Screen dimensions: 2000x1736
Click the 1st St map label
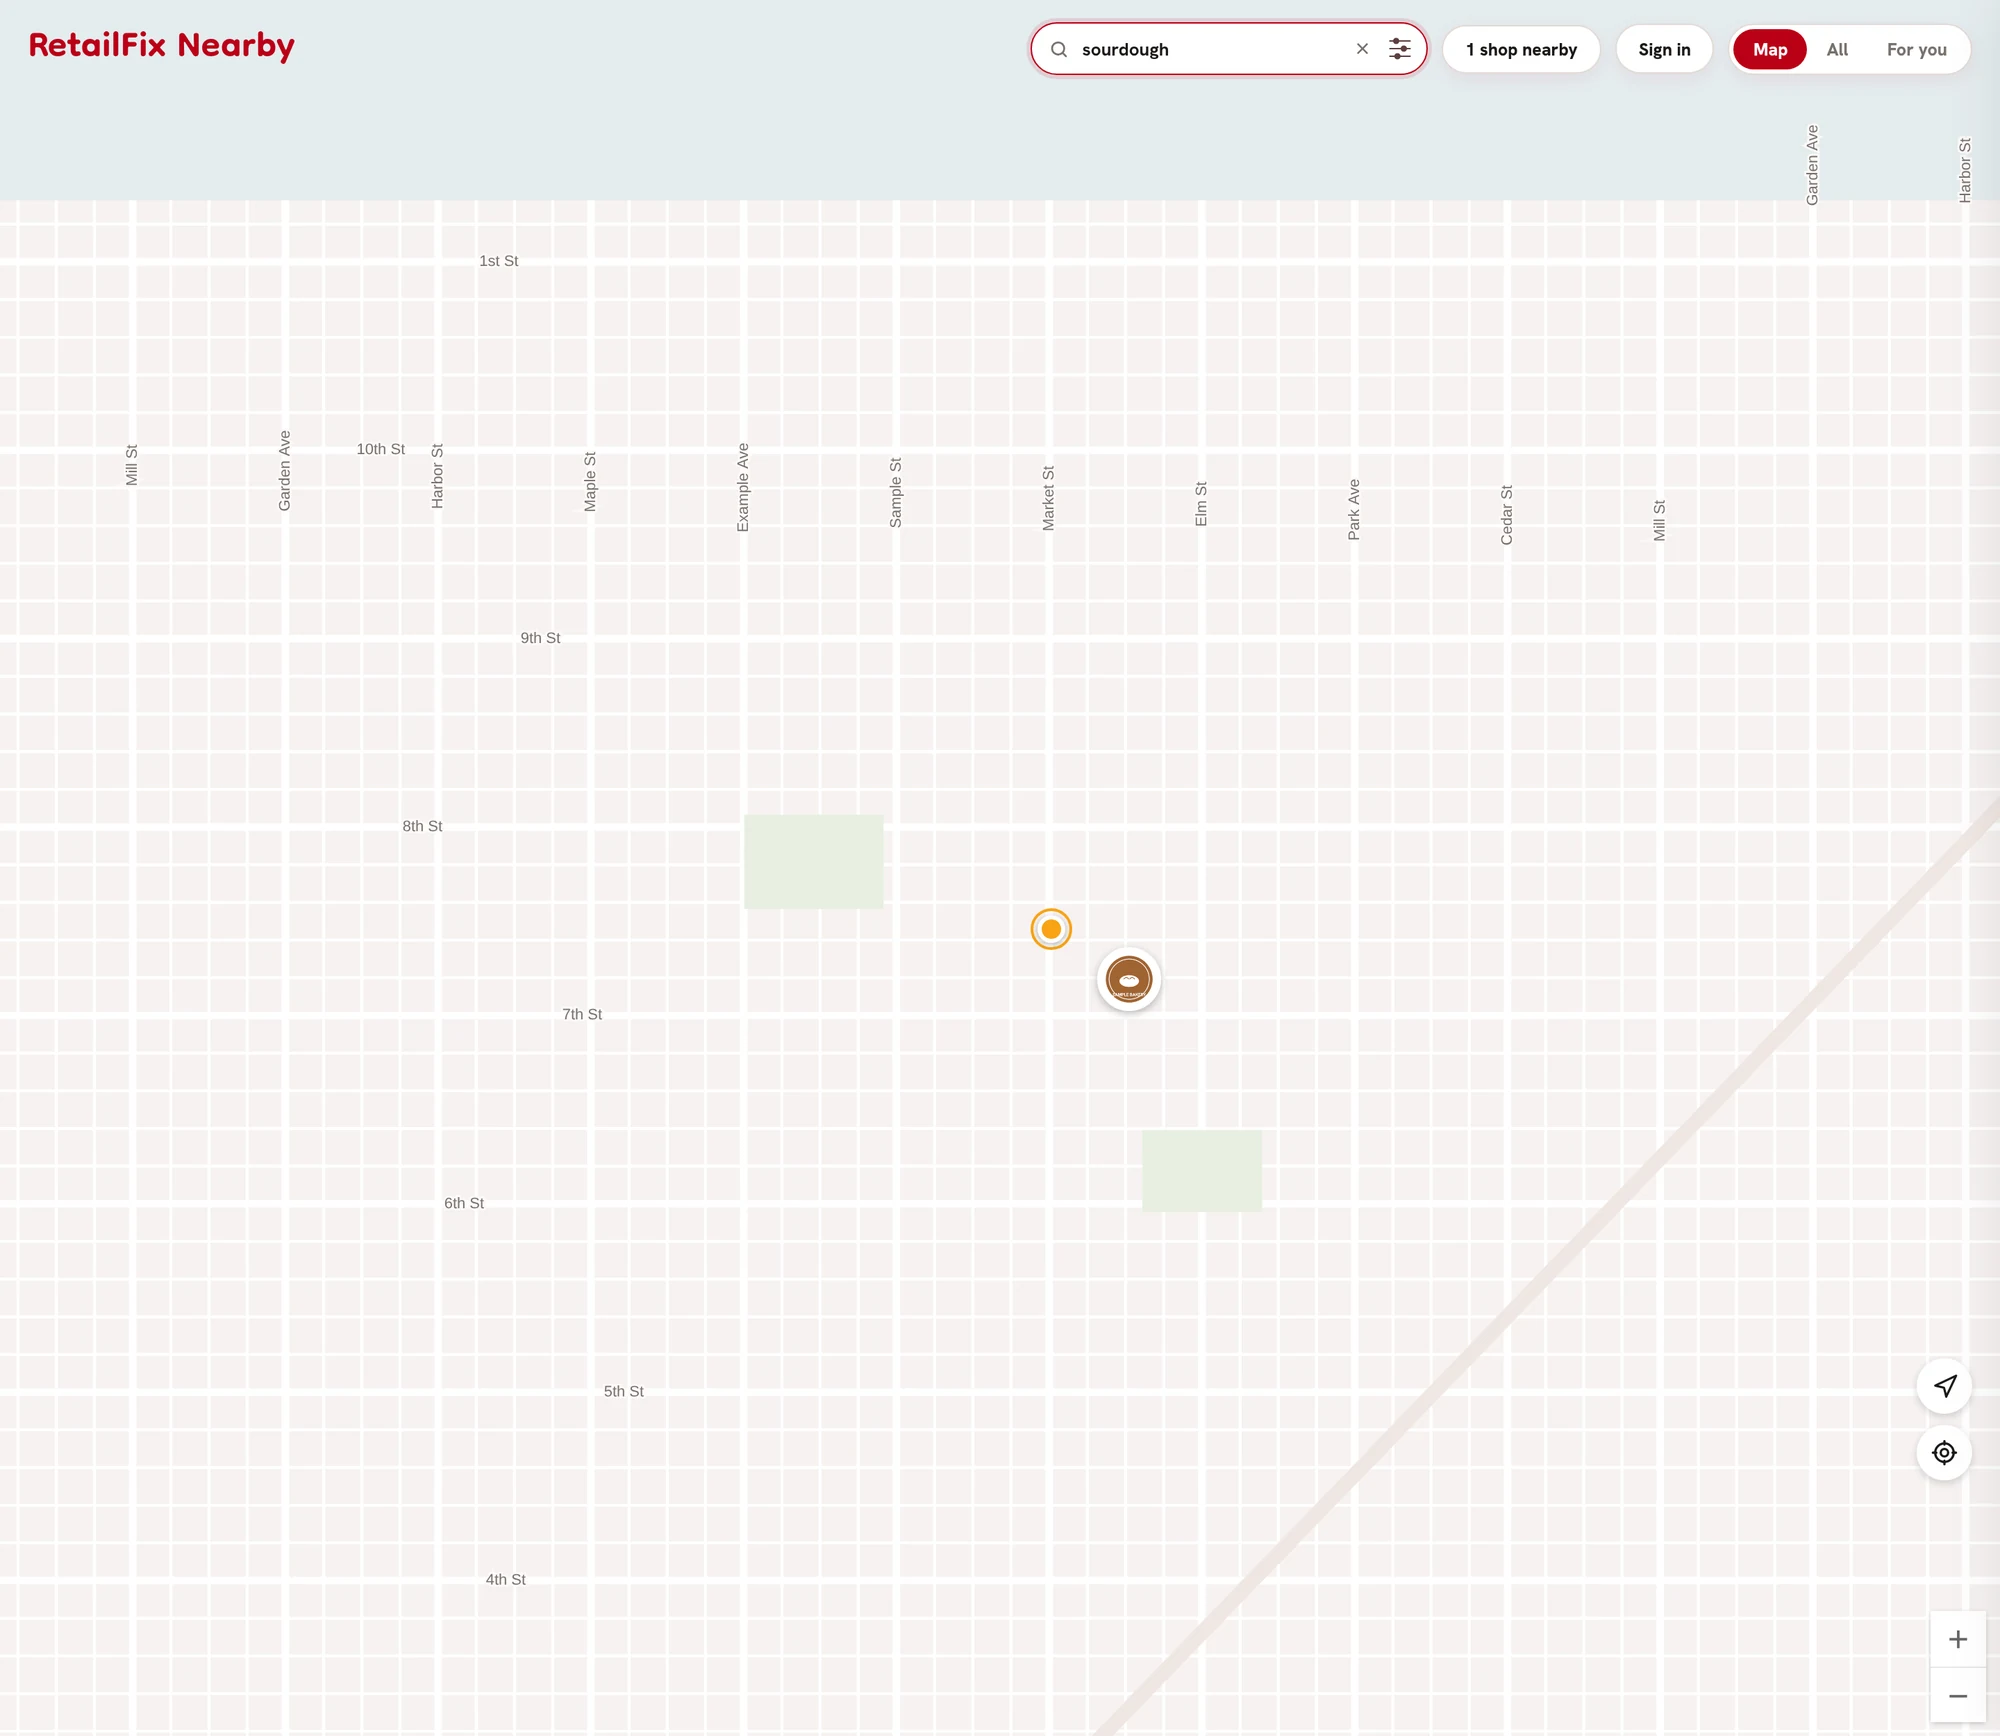(x=498, y=261)
